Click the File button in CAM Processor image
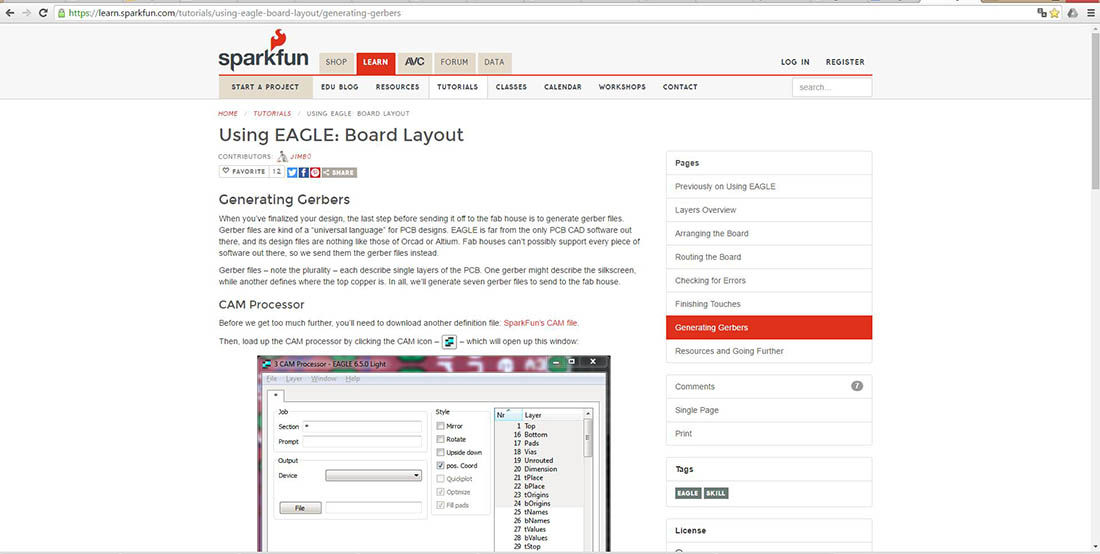 300,508
